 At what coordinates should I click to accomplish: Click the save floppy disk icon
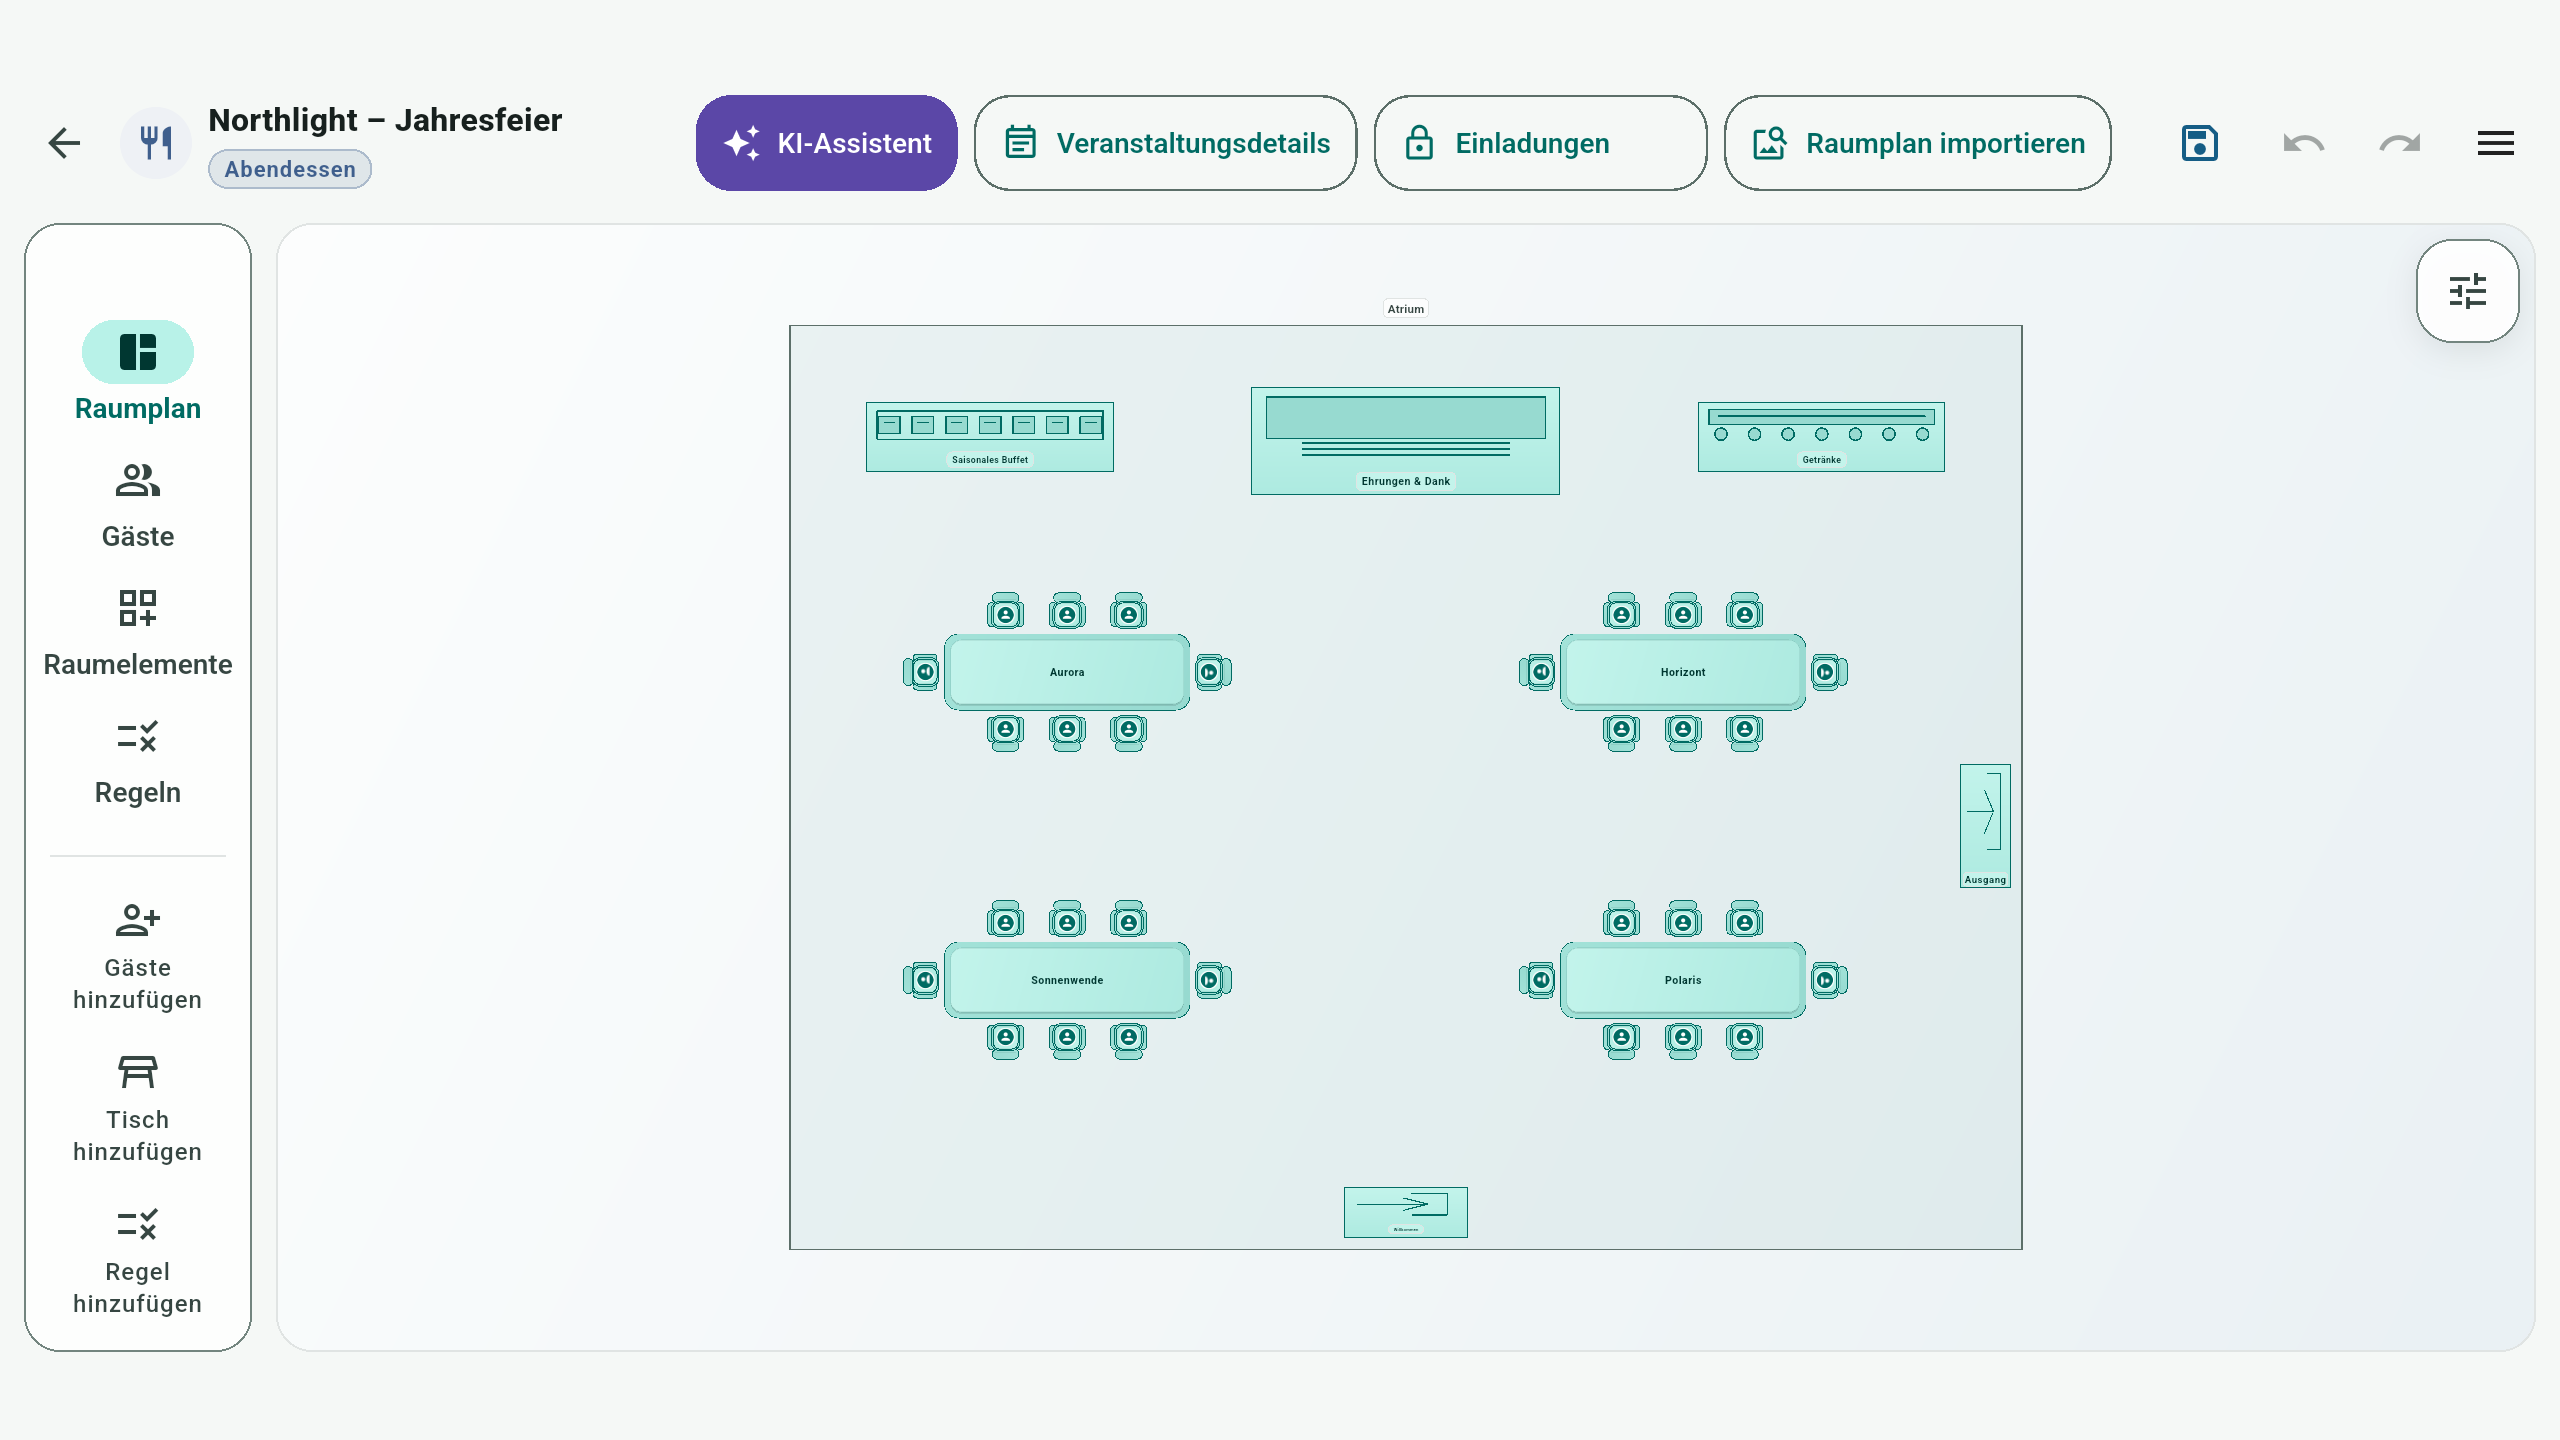click(2199, 143)
